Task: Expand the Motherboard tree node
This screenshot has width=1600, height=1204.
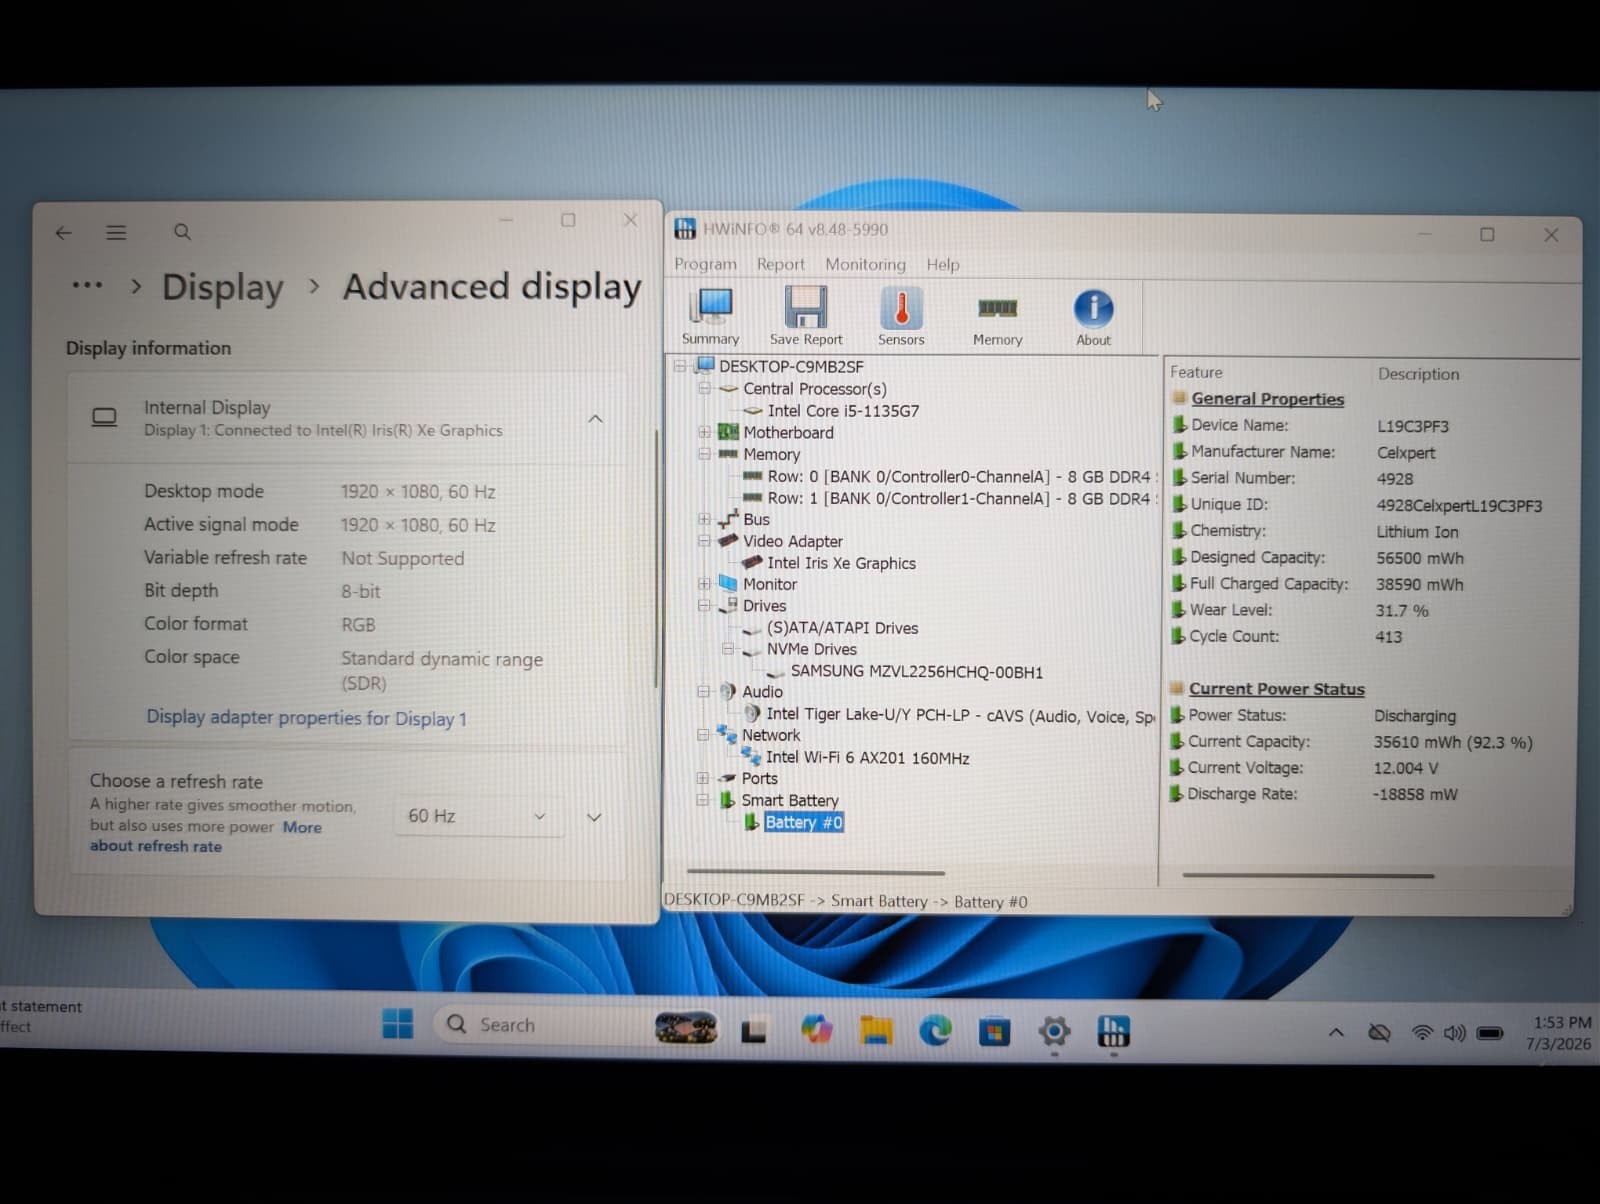Action: point(704,432)
